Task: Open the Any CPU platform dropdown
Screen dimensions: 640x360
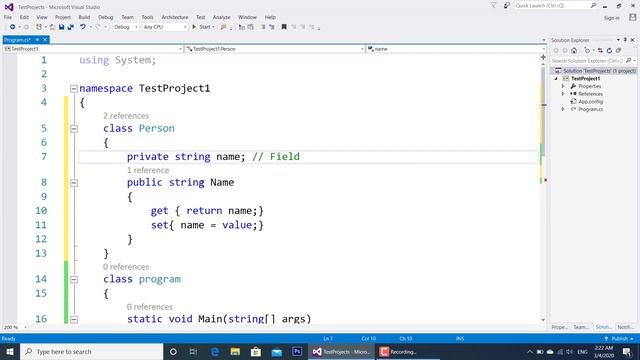Action: click(x=165, y=27)
